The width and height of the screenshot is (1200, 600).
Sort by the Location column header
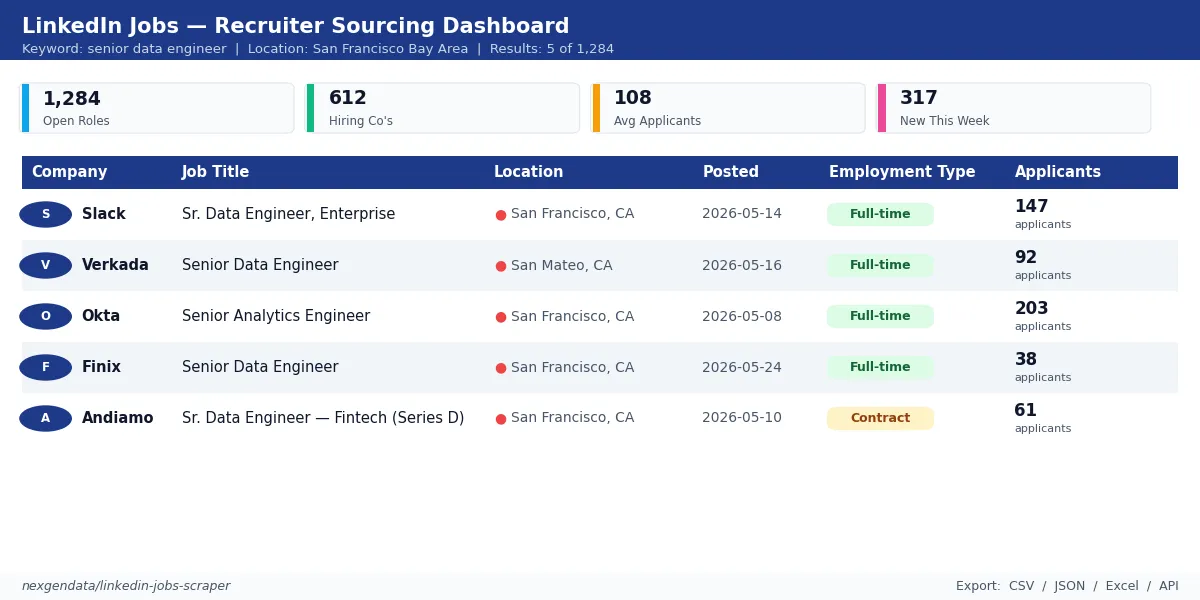point(528,172)
